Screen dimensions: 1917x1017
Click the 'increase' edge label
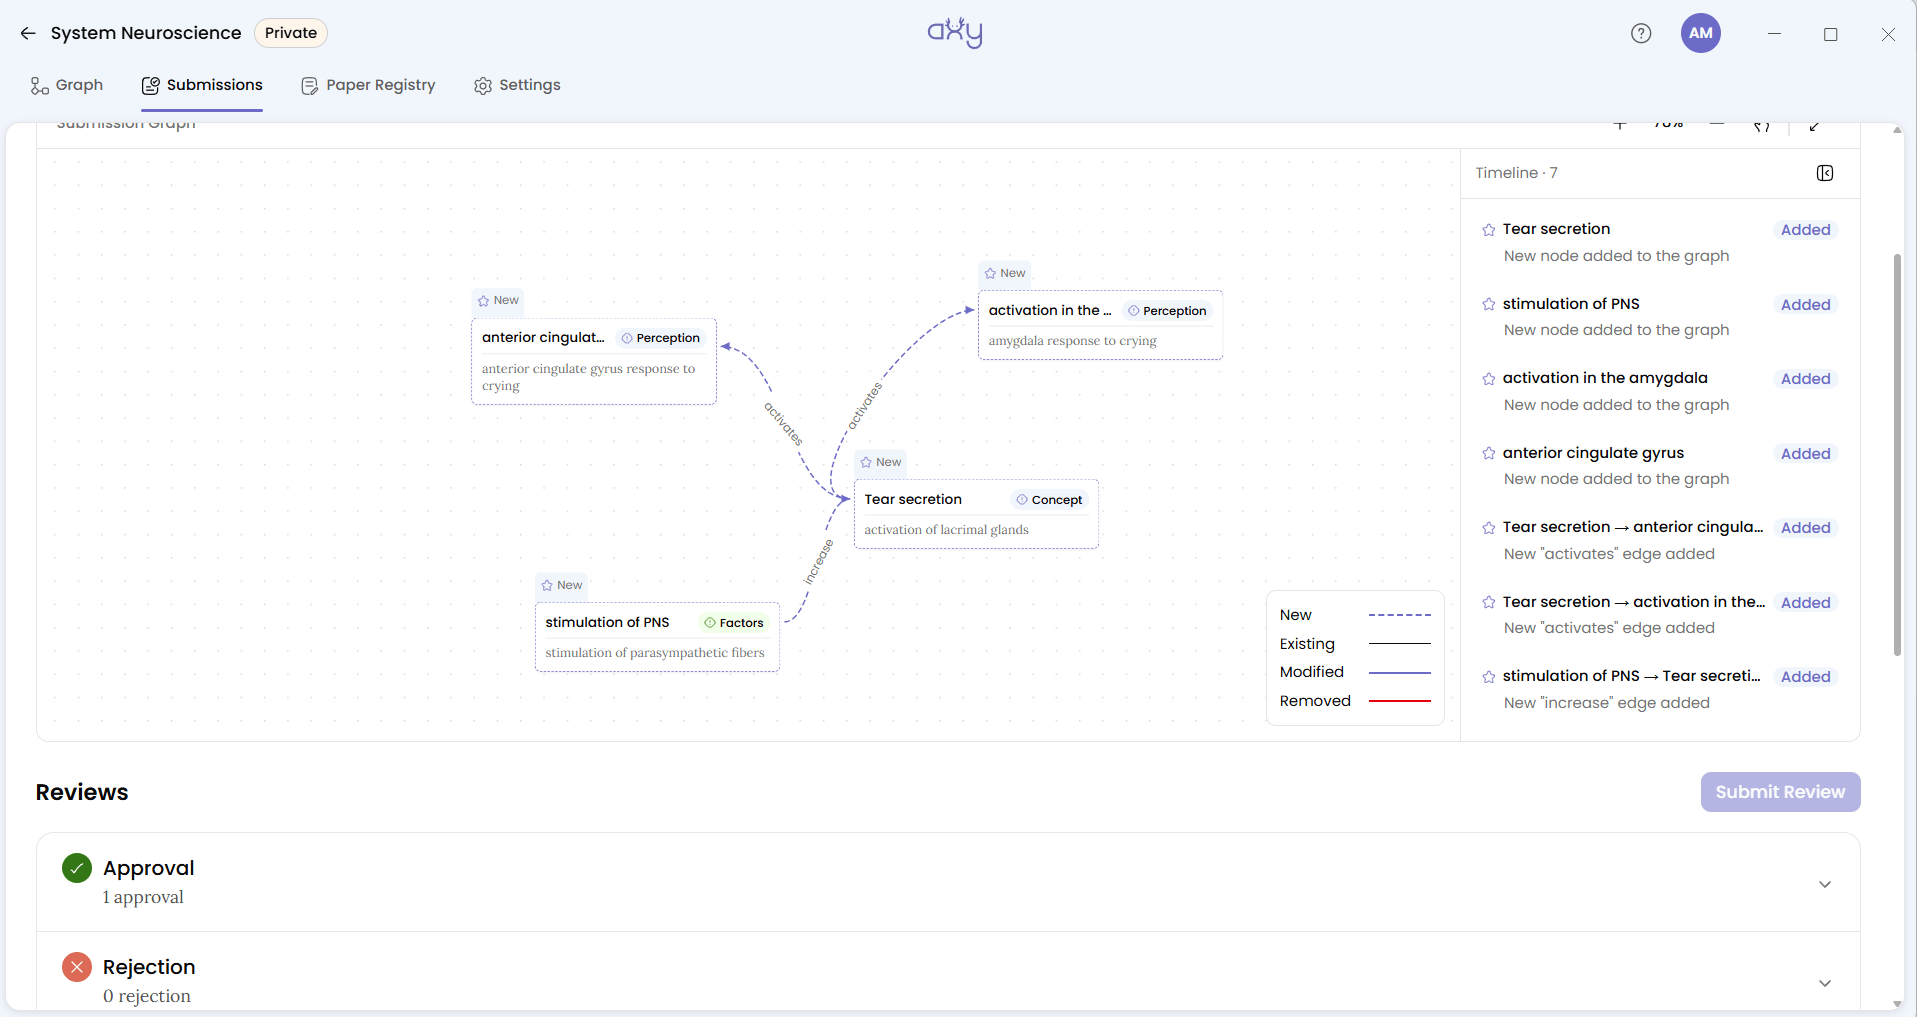coord(818,562)
